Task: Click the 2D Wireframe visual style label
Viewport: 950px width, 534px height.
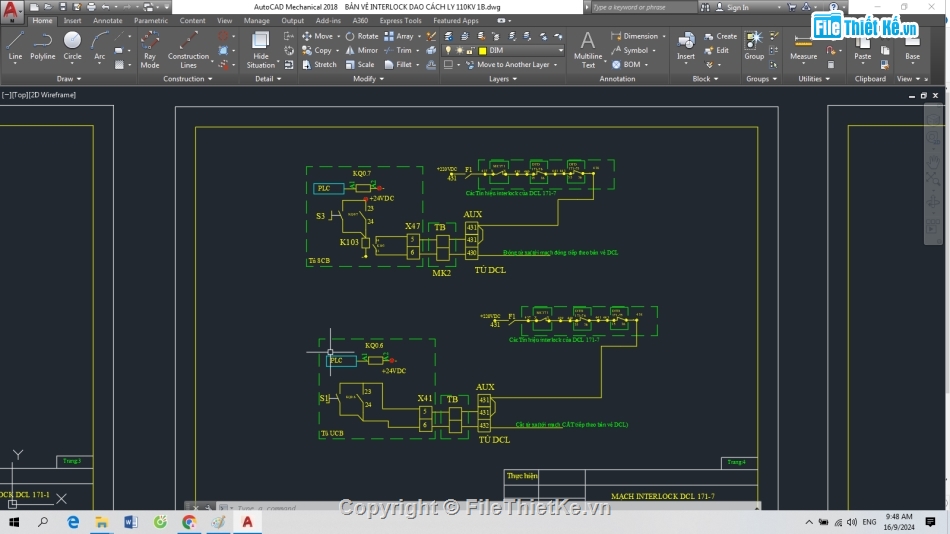Action: 53,95
